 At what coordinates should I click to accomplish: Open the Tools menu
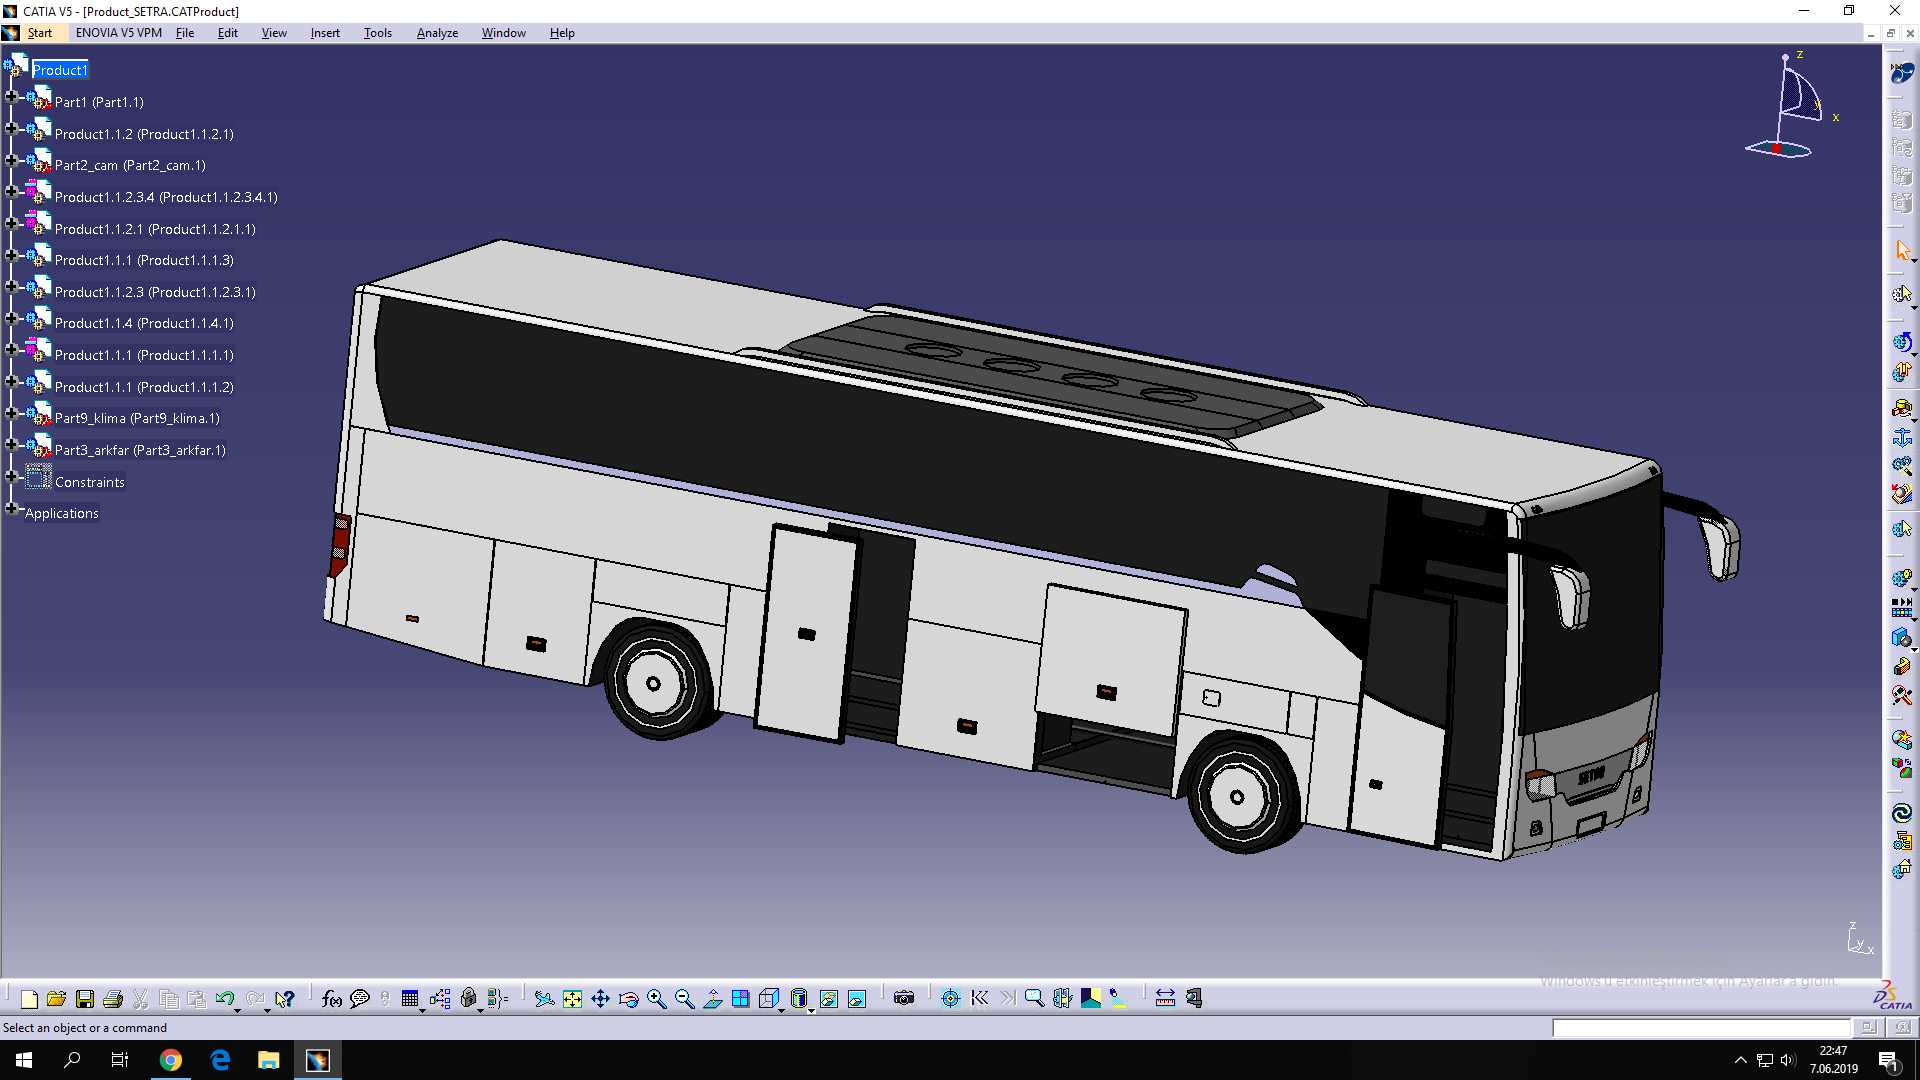point(378,33)
